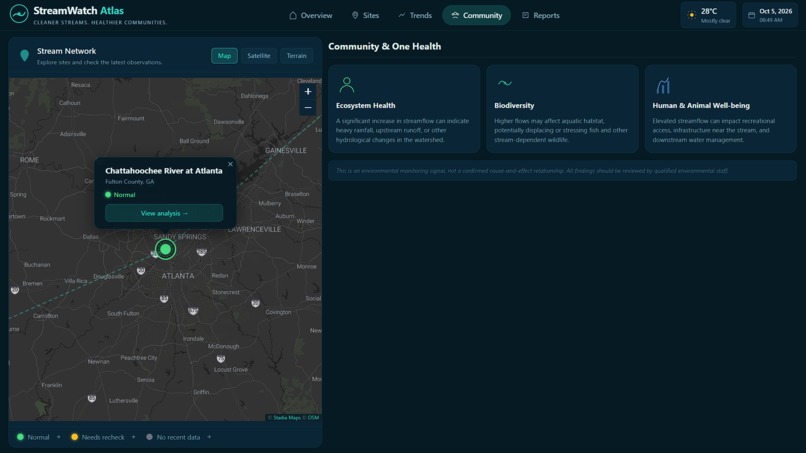Open the Ecosystem Health card
Screen dimensions: 806x453
(404, 108)
